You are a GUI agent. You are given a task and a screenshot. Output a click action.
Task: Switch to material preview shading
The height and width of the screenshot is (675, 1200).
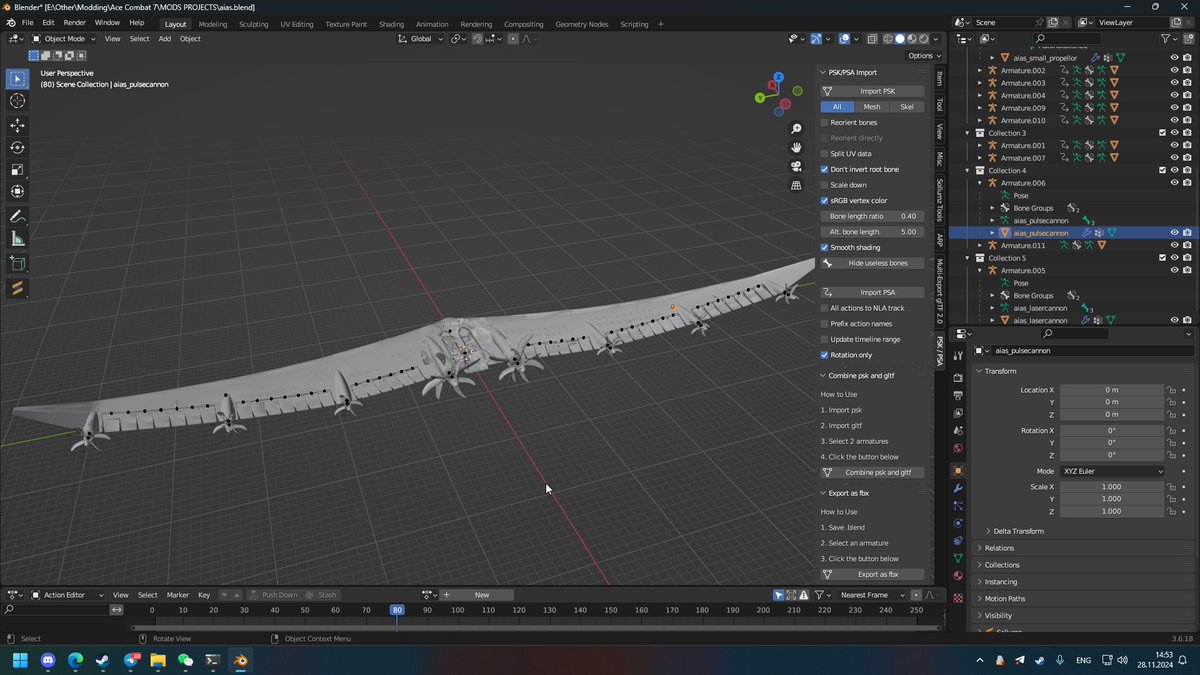click(911, 39)
